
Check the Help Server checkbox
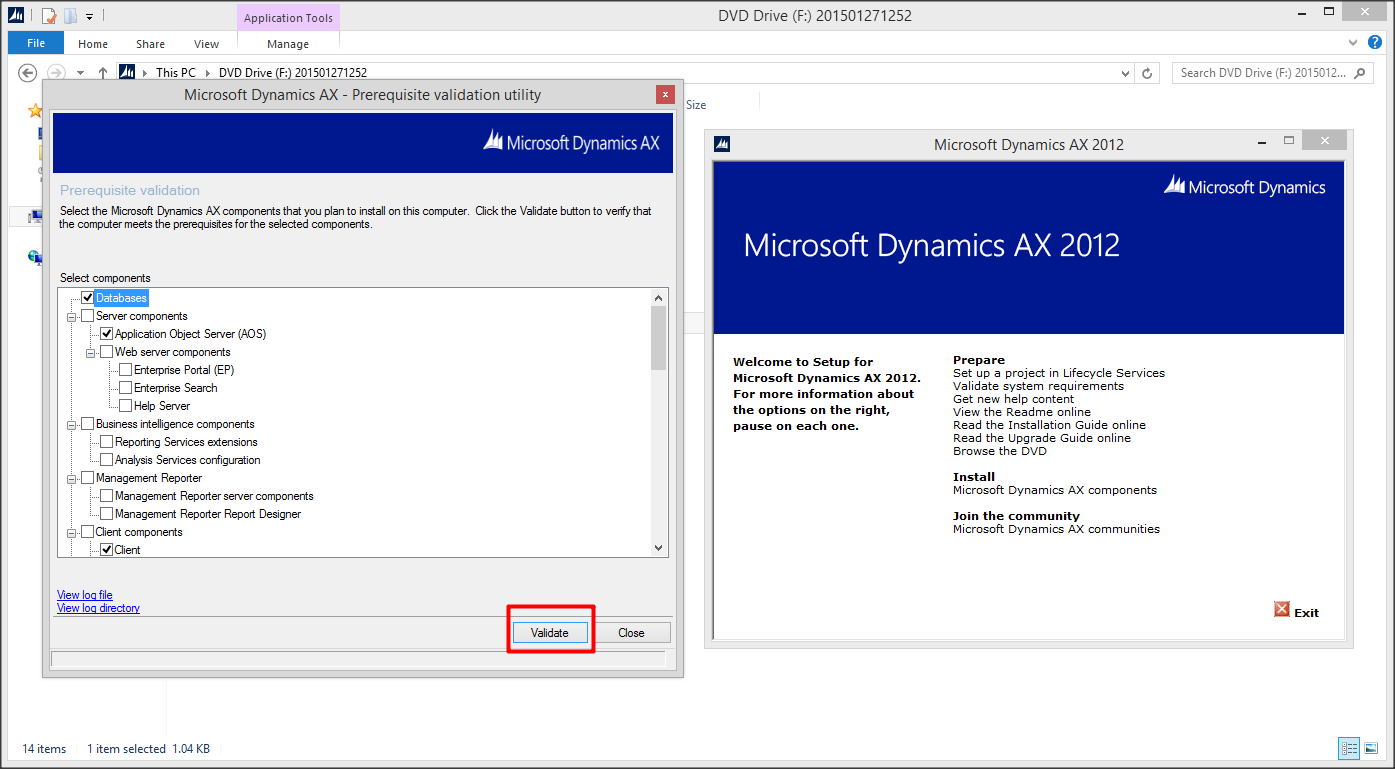pyautogui.click(x=125, y=406)
